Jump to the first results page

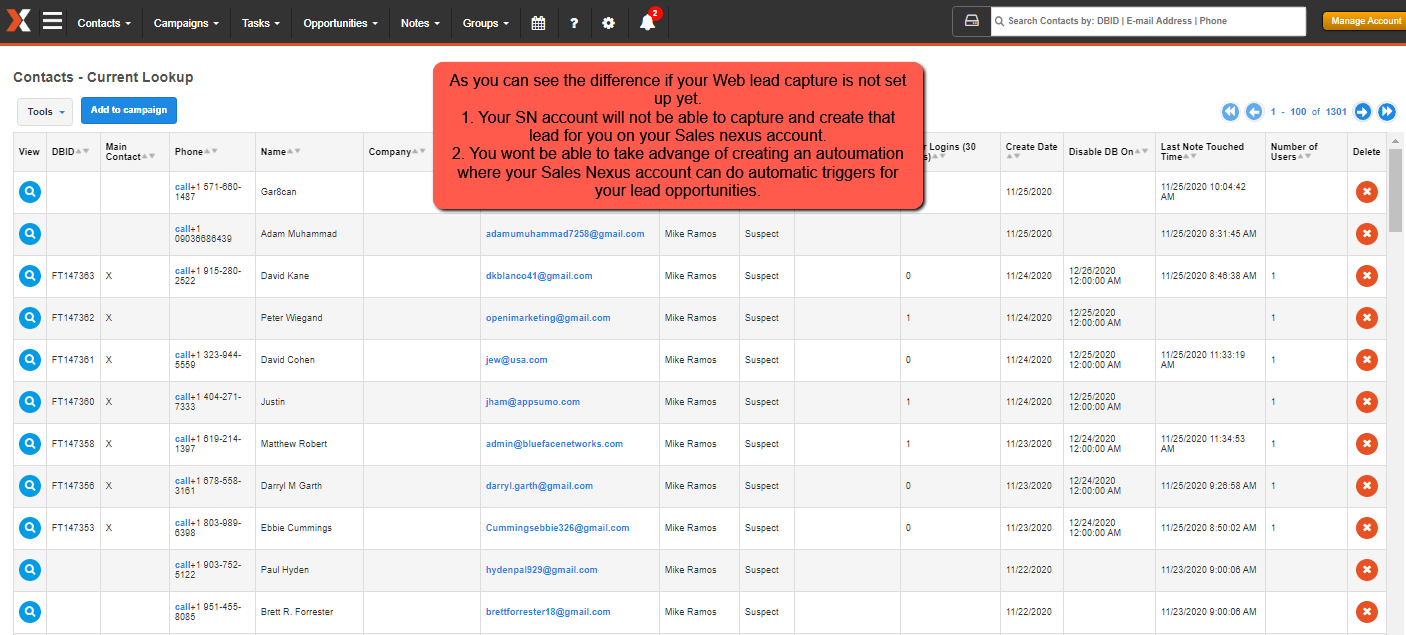[x=1230, y=111]
